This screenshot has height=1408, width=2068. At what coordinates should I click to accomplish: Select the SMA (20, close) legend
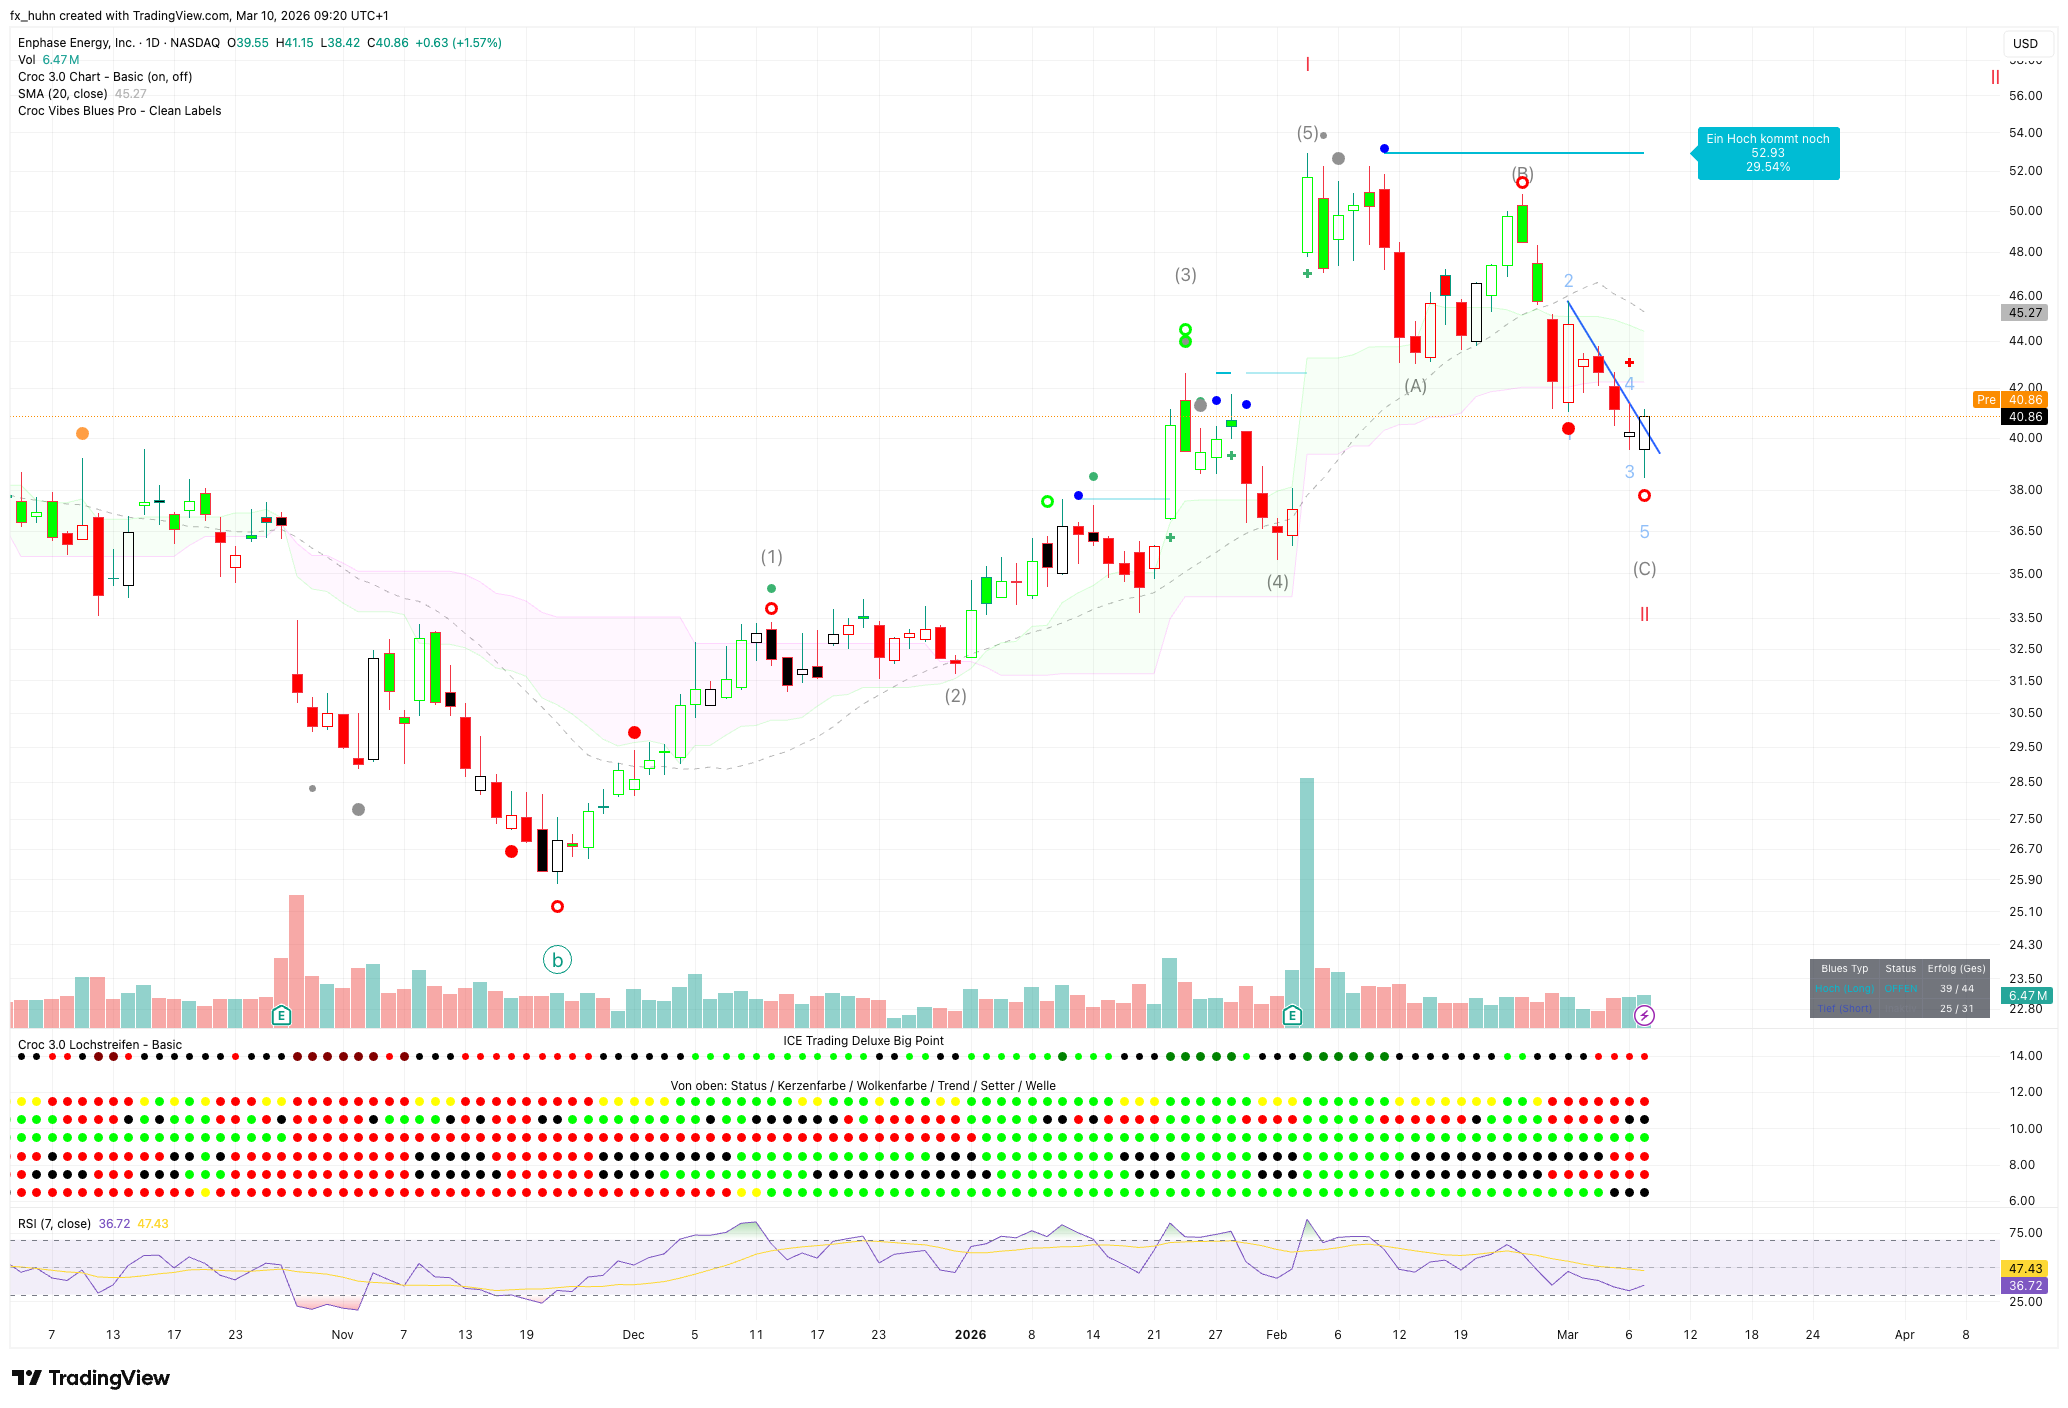62,94
